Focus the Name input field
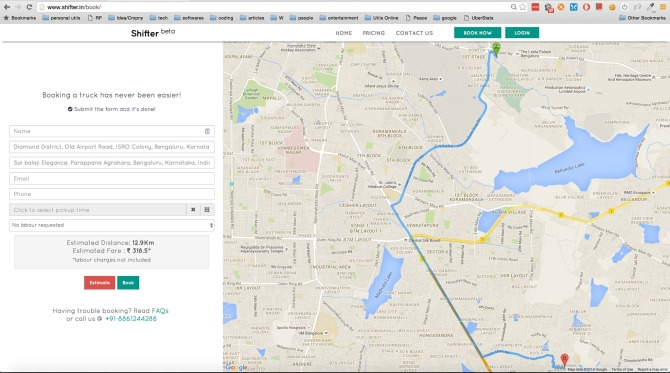The image size is (670, 373). click(112, 131)
